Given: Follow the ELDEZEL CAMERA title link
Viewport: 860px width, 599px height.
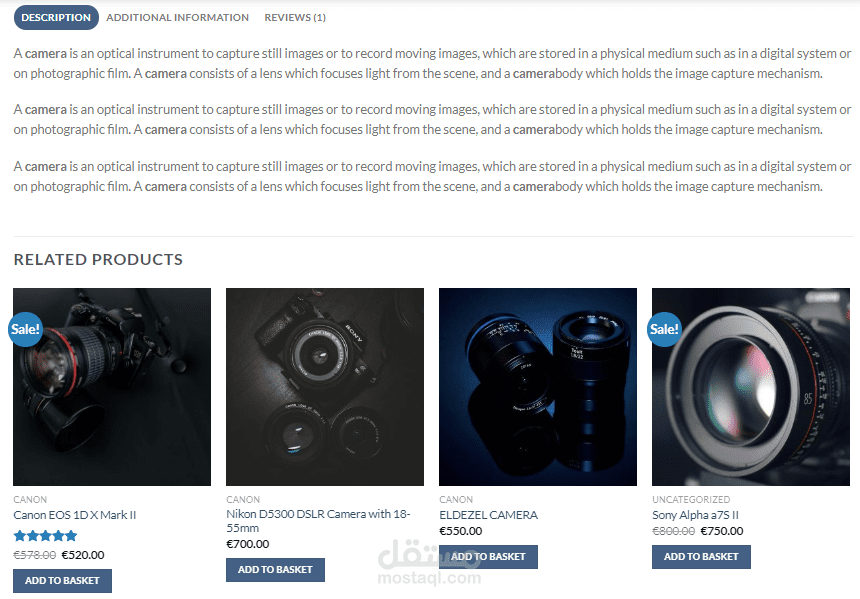Looking at the screenshot, I should [x=489, y=515].
